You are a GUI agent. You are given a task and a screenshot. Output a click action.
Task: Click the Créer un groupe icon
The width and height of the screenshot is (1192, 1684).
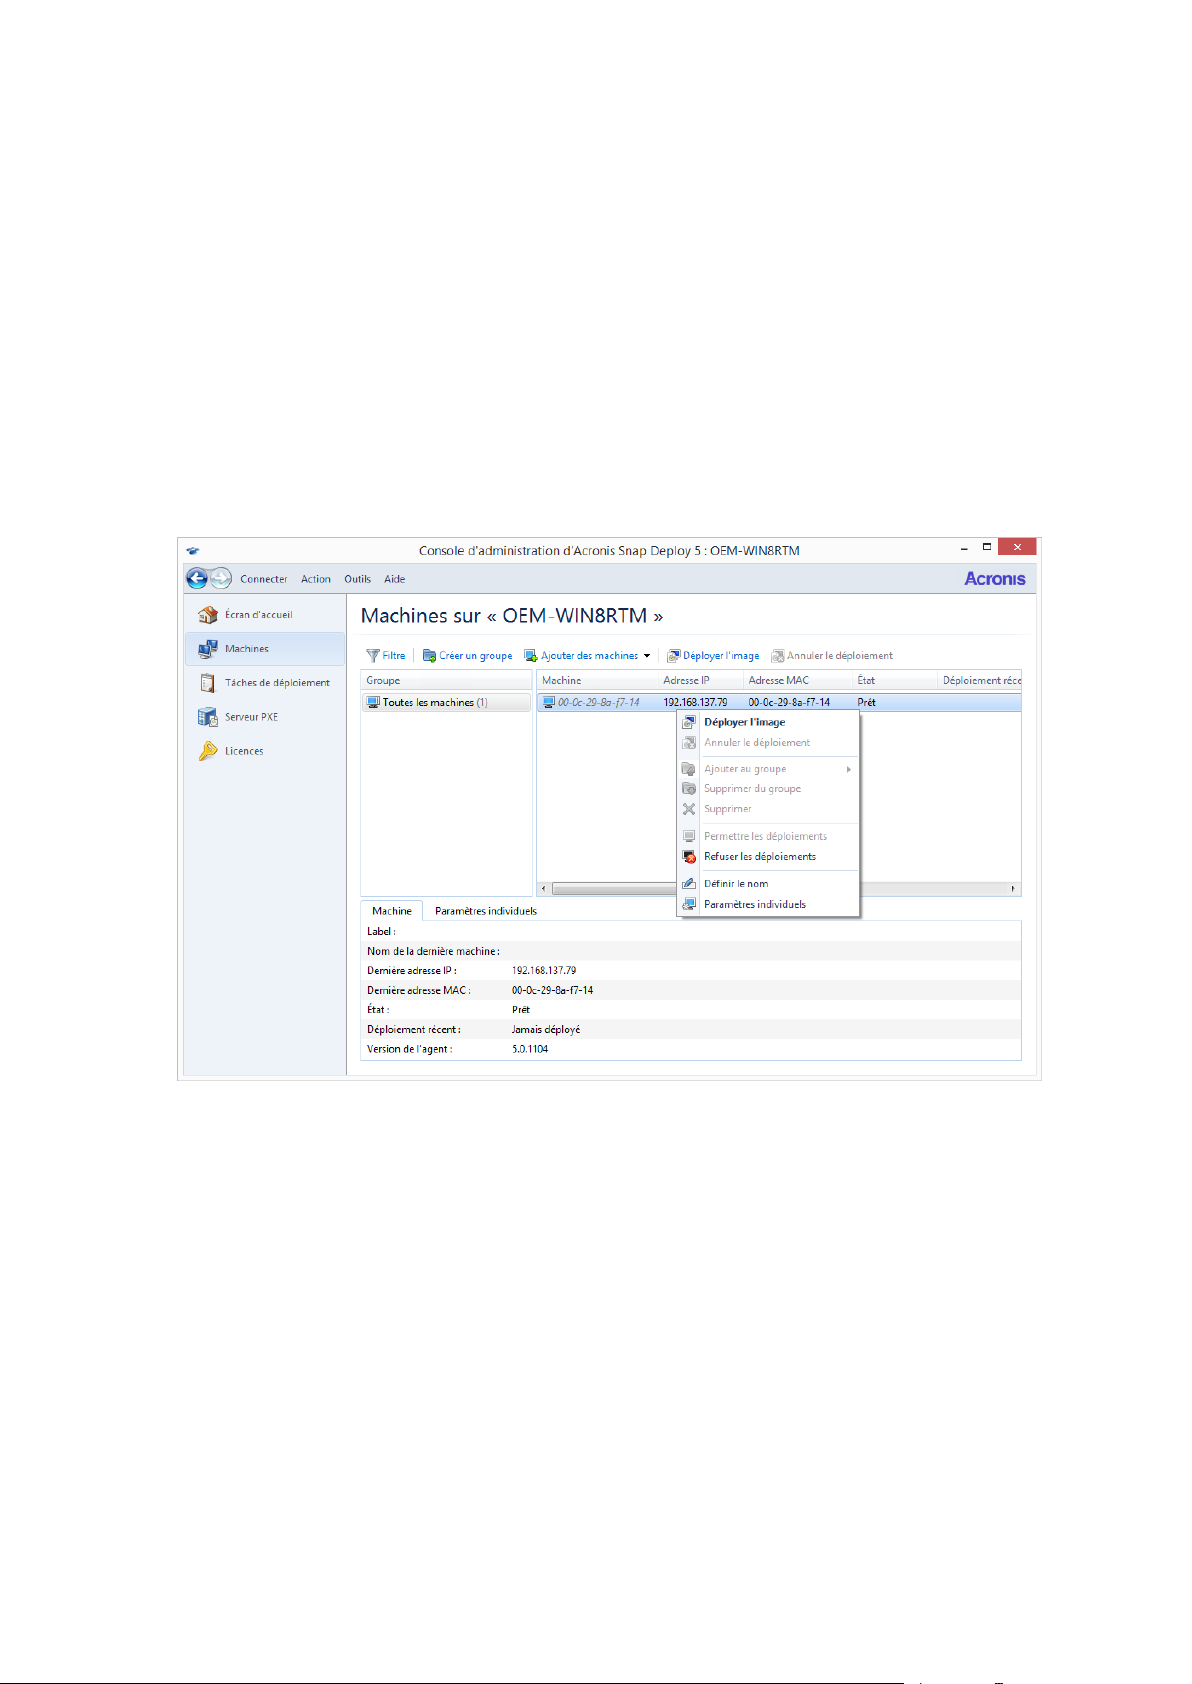(x=430, y=656)
